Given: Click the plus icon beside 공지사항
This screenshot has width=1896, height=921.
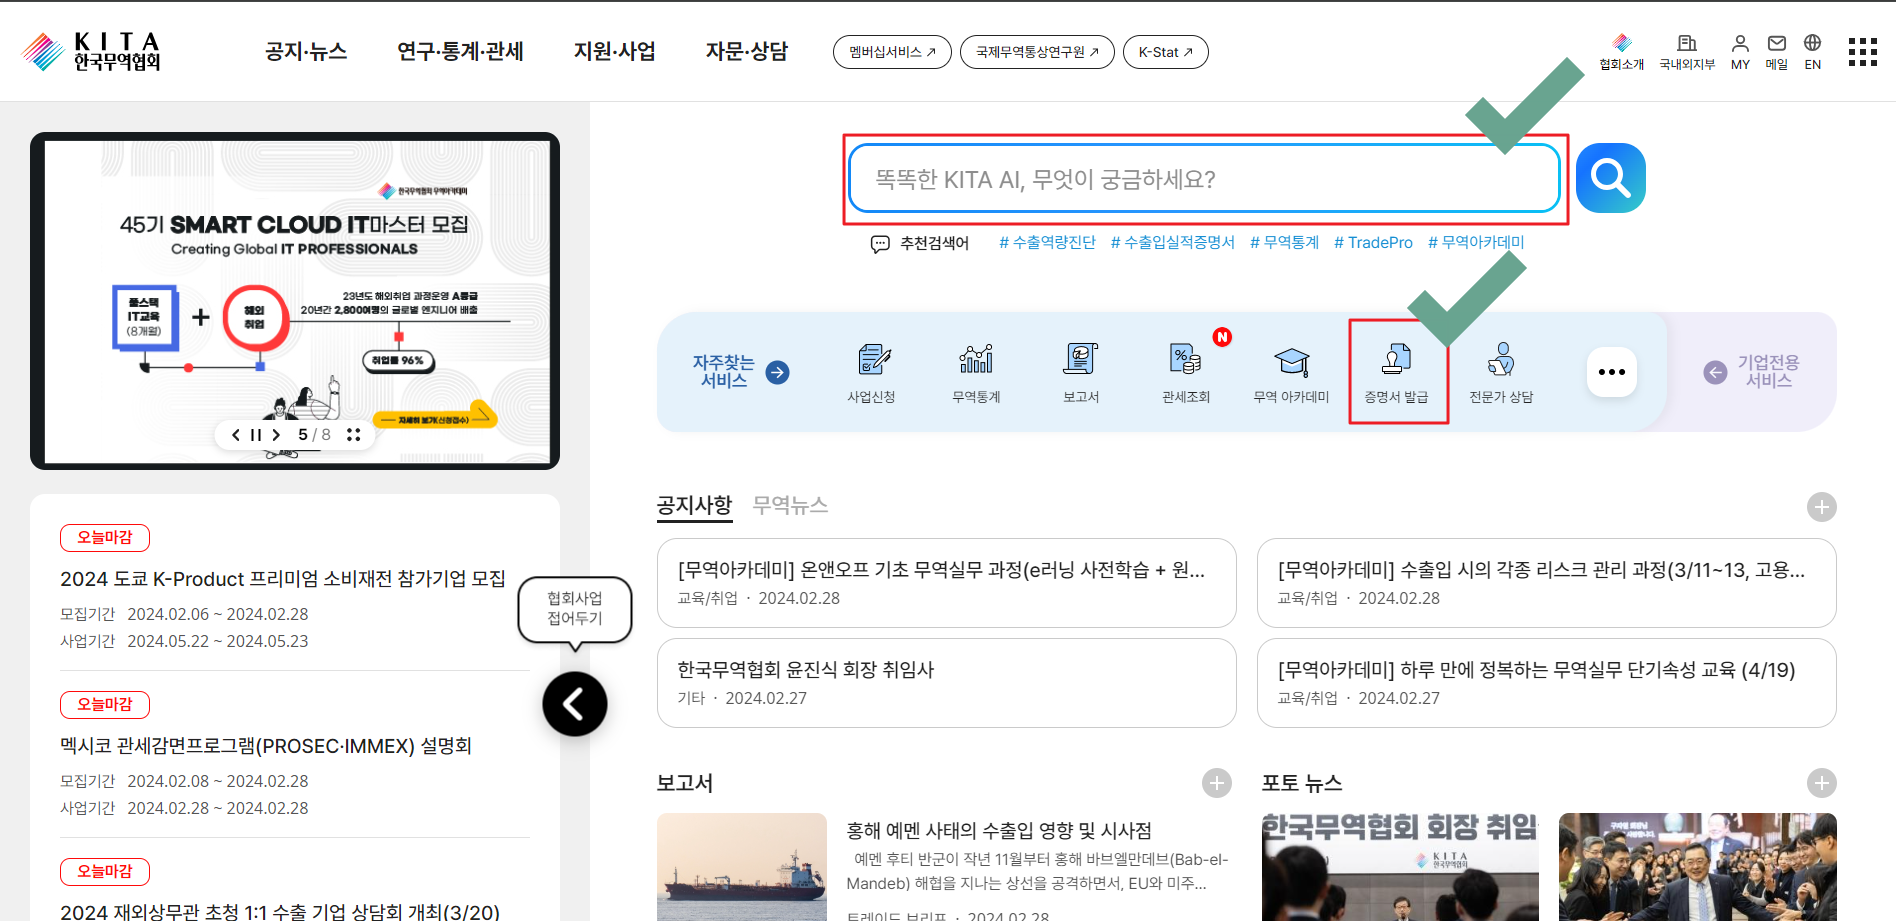Looking at the screenshot, I should click(x=1821, y=507).
